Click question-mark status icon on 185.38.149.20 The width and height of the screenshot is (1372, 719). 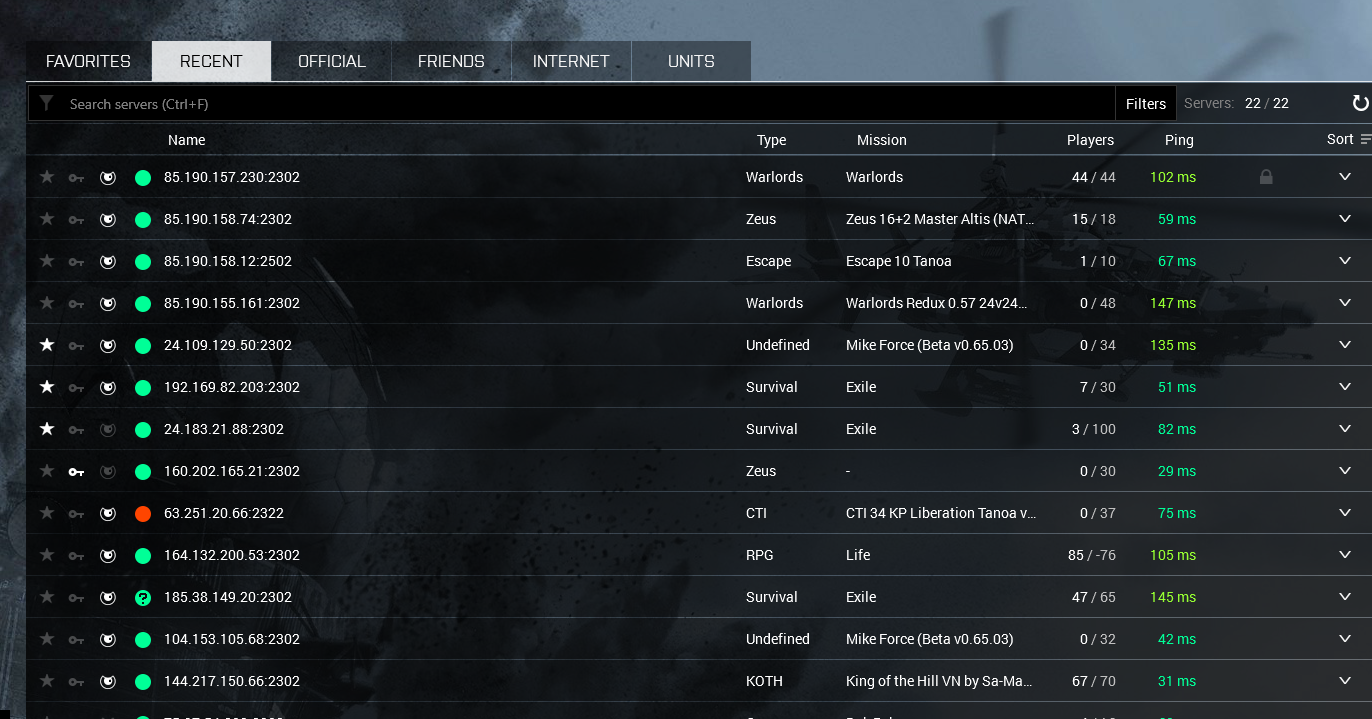pos(143,597)
